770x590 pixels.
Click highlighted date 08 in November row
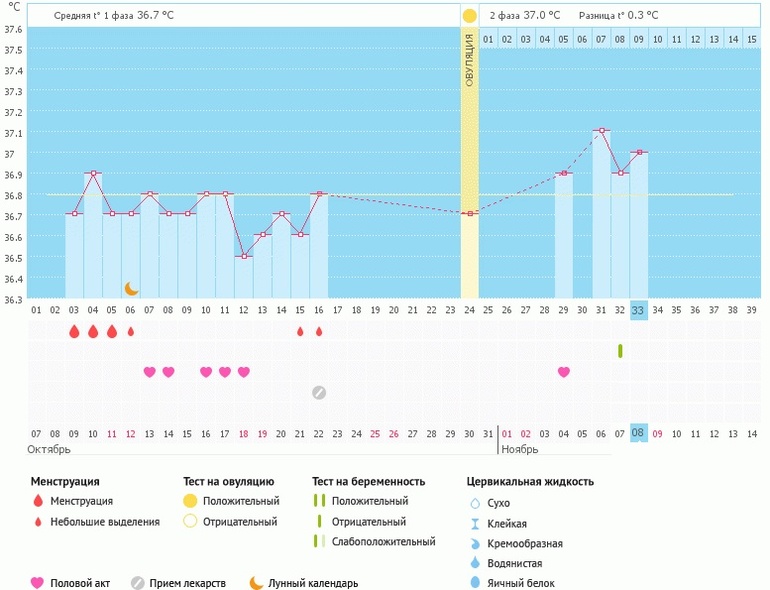pyautogui.click(x=639, y=433)
